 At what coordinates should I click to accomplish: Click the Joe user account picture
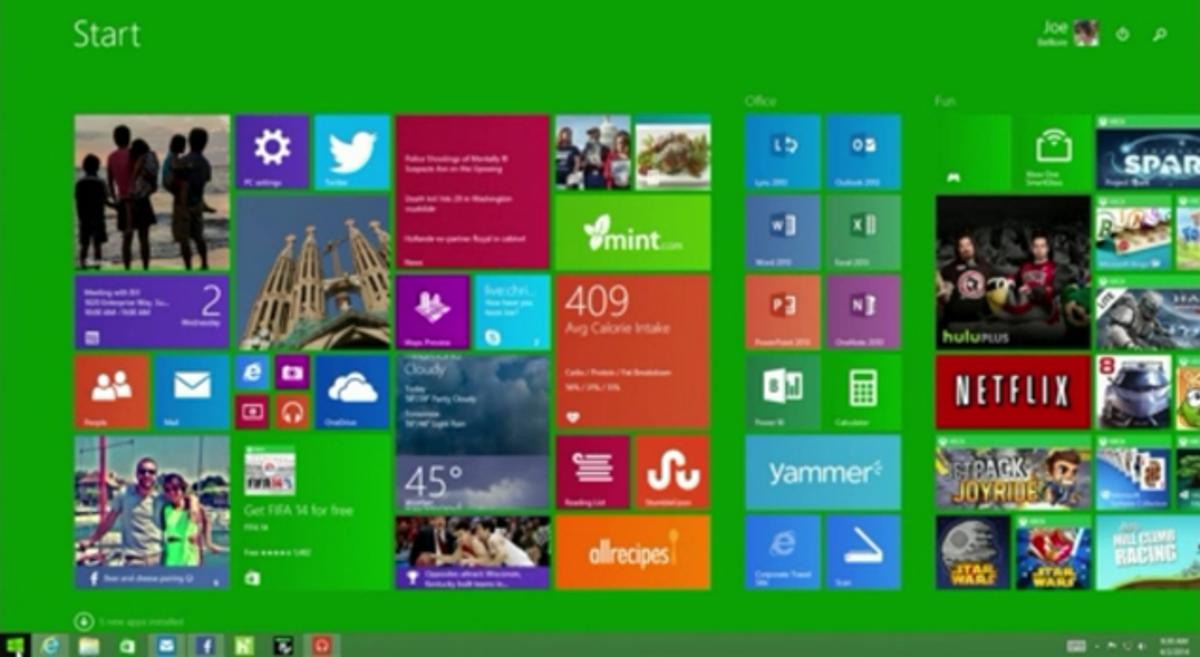[1086, 33]
